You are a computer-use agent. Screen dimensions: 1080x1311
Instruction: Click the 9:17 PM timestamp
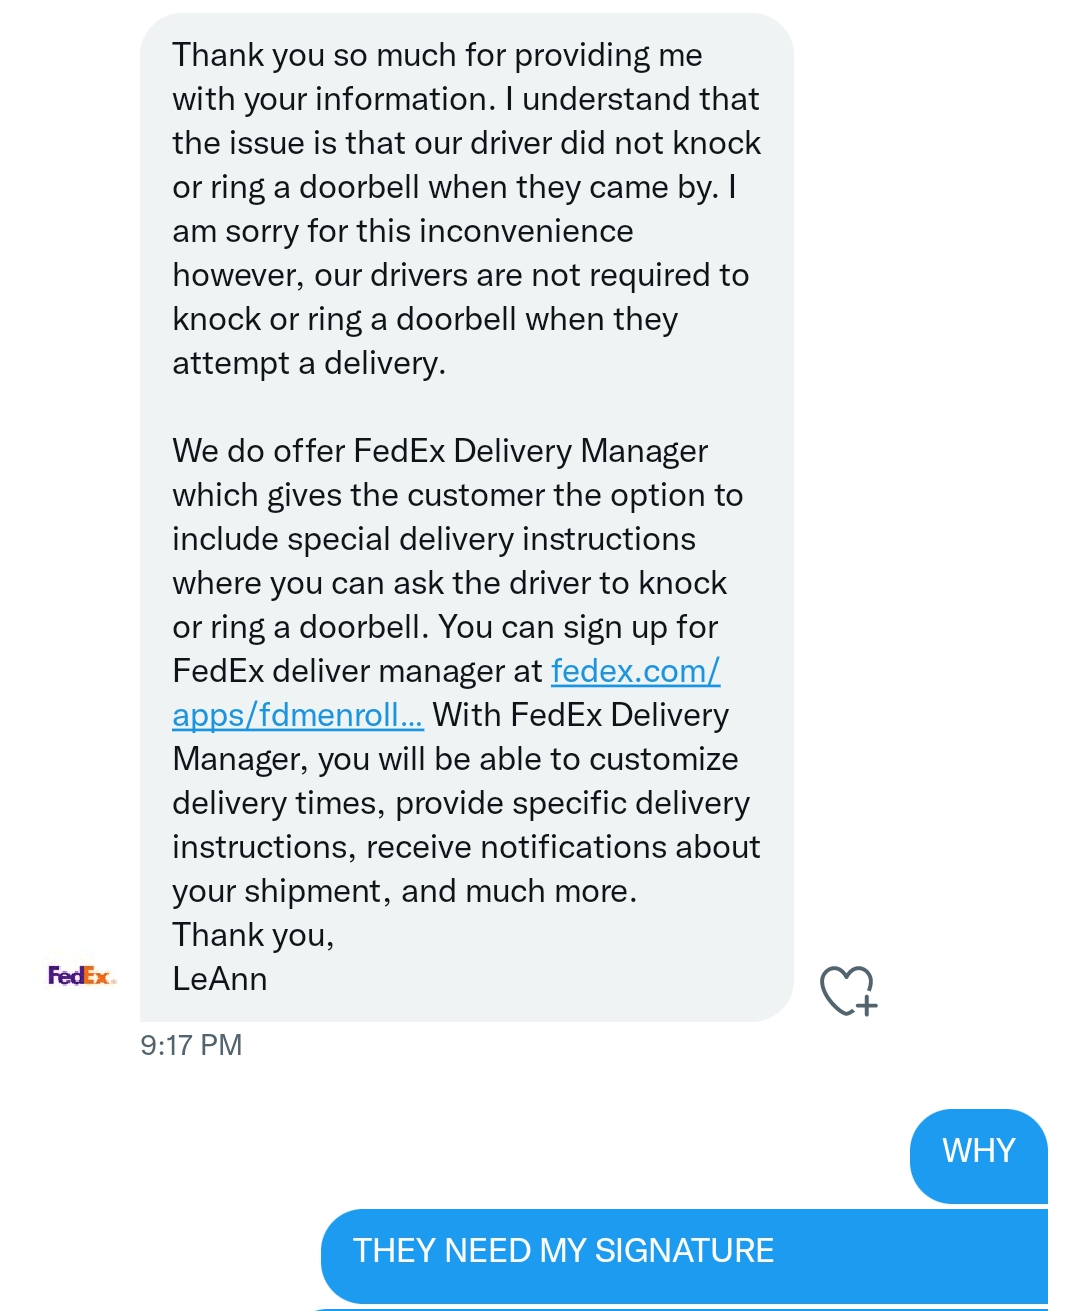tap(191, 1045)
